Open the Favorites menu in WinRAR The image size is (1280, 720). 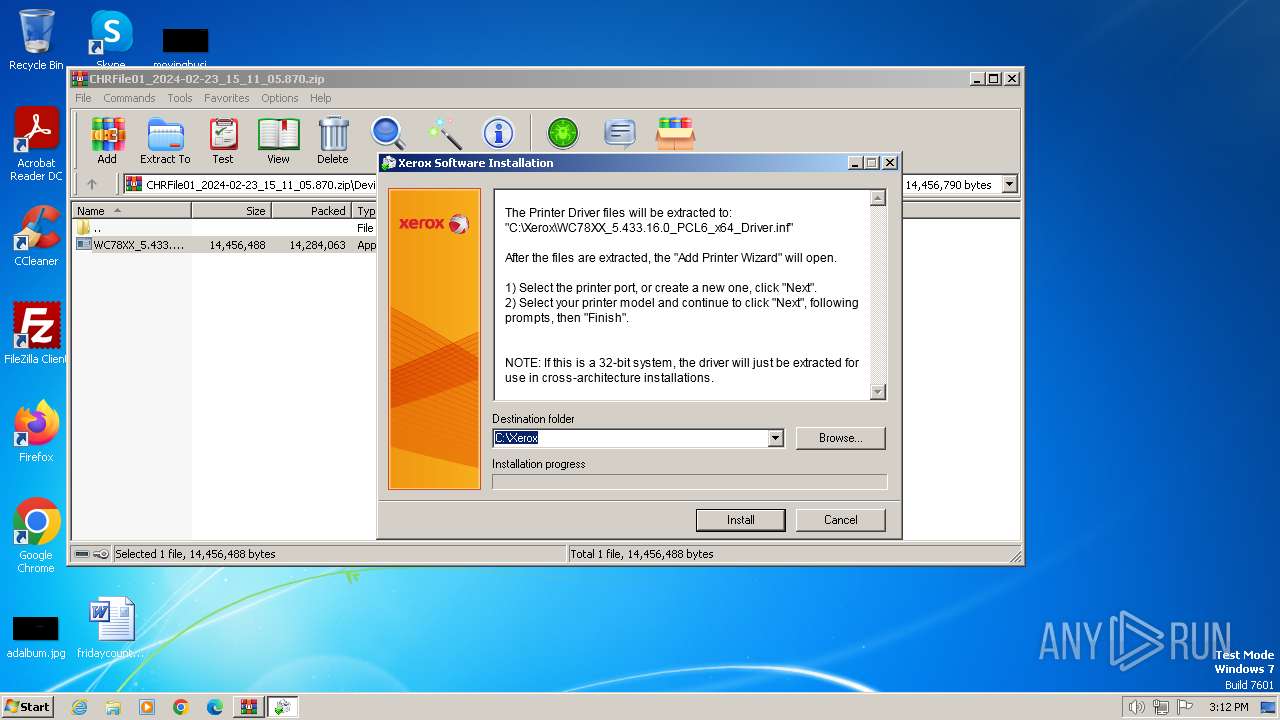pos(227,98)
